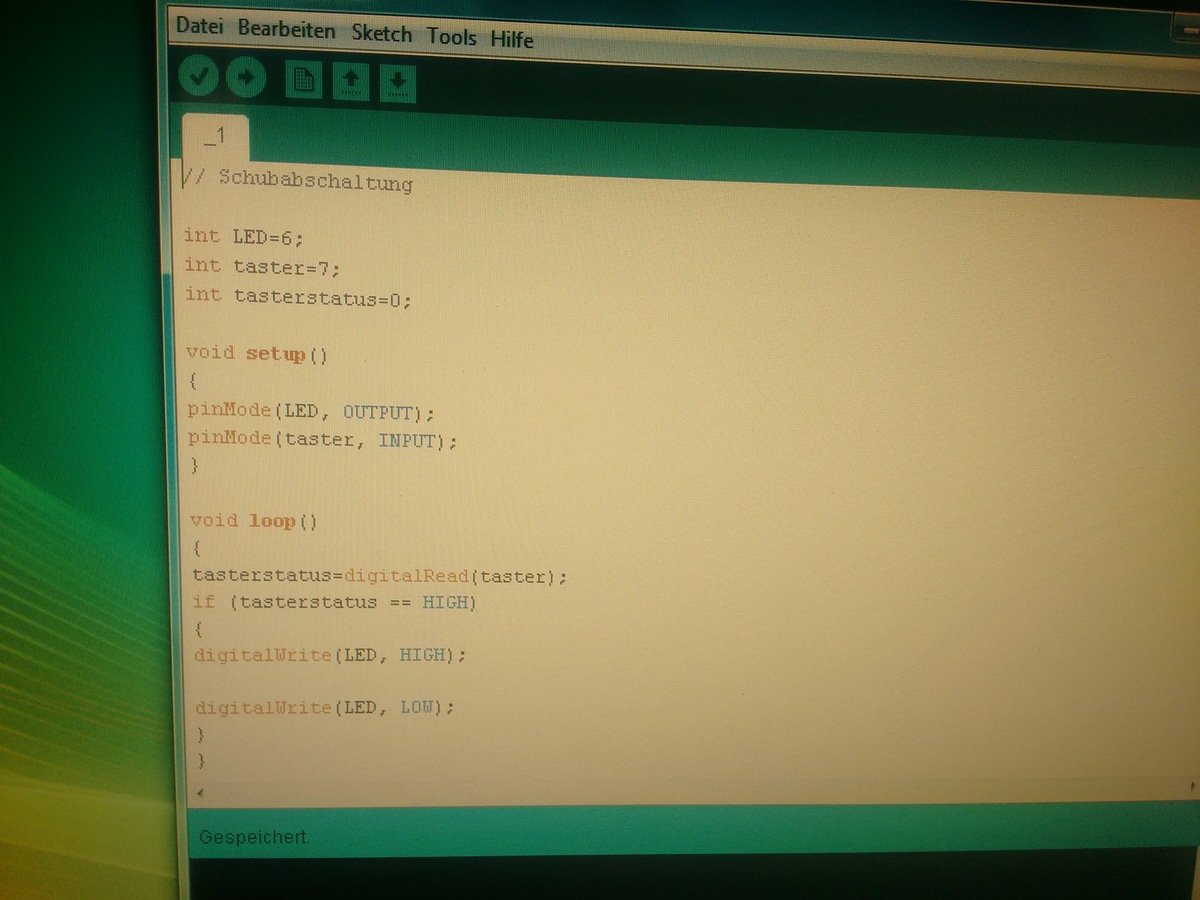1200x900 pixels.
Task: Select the _1 sketch tab
Action: 215,137
